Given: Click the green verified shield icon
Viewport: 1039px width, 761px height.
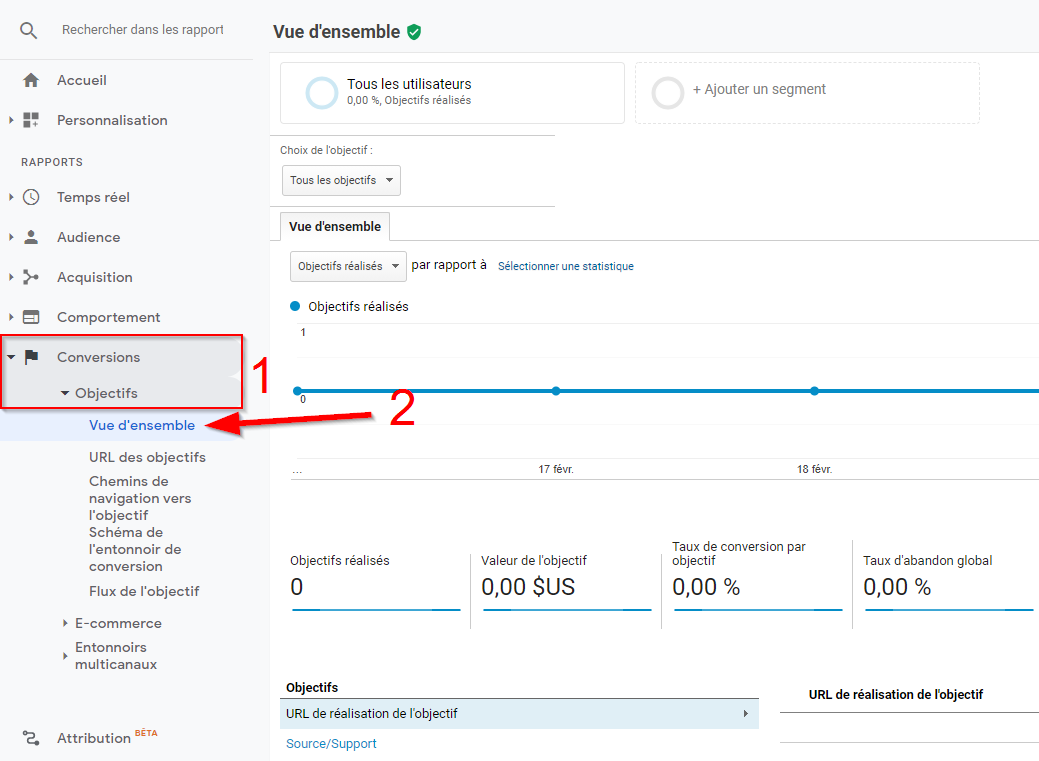Looking at the screenshot, I should click(414, 32).
